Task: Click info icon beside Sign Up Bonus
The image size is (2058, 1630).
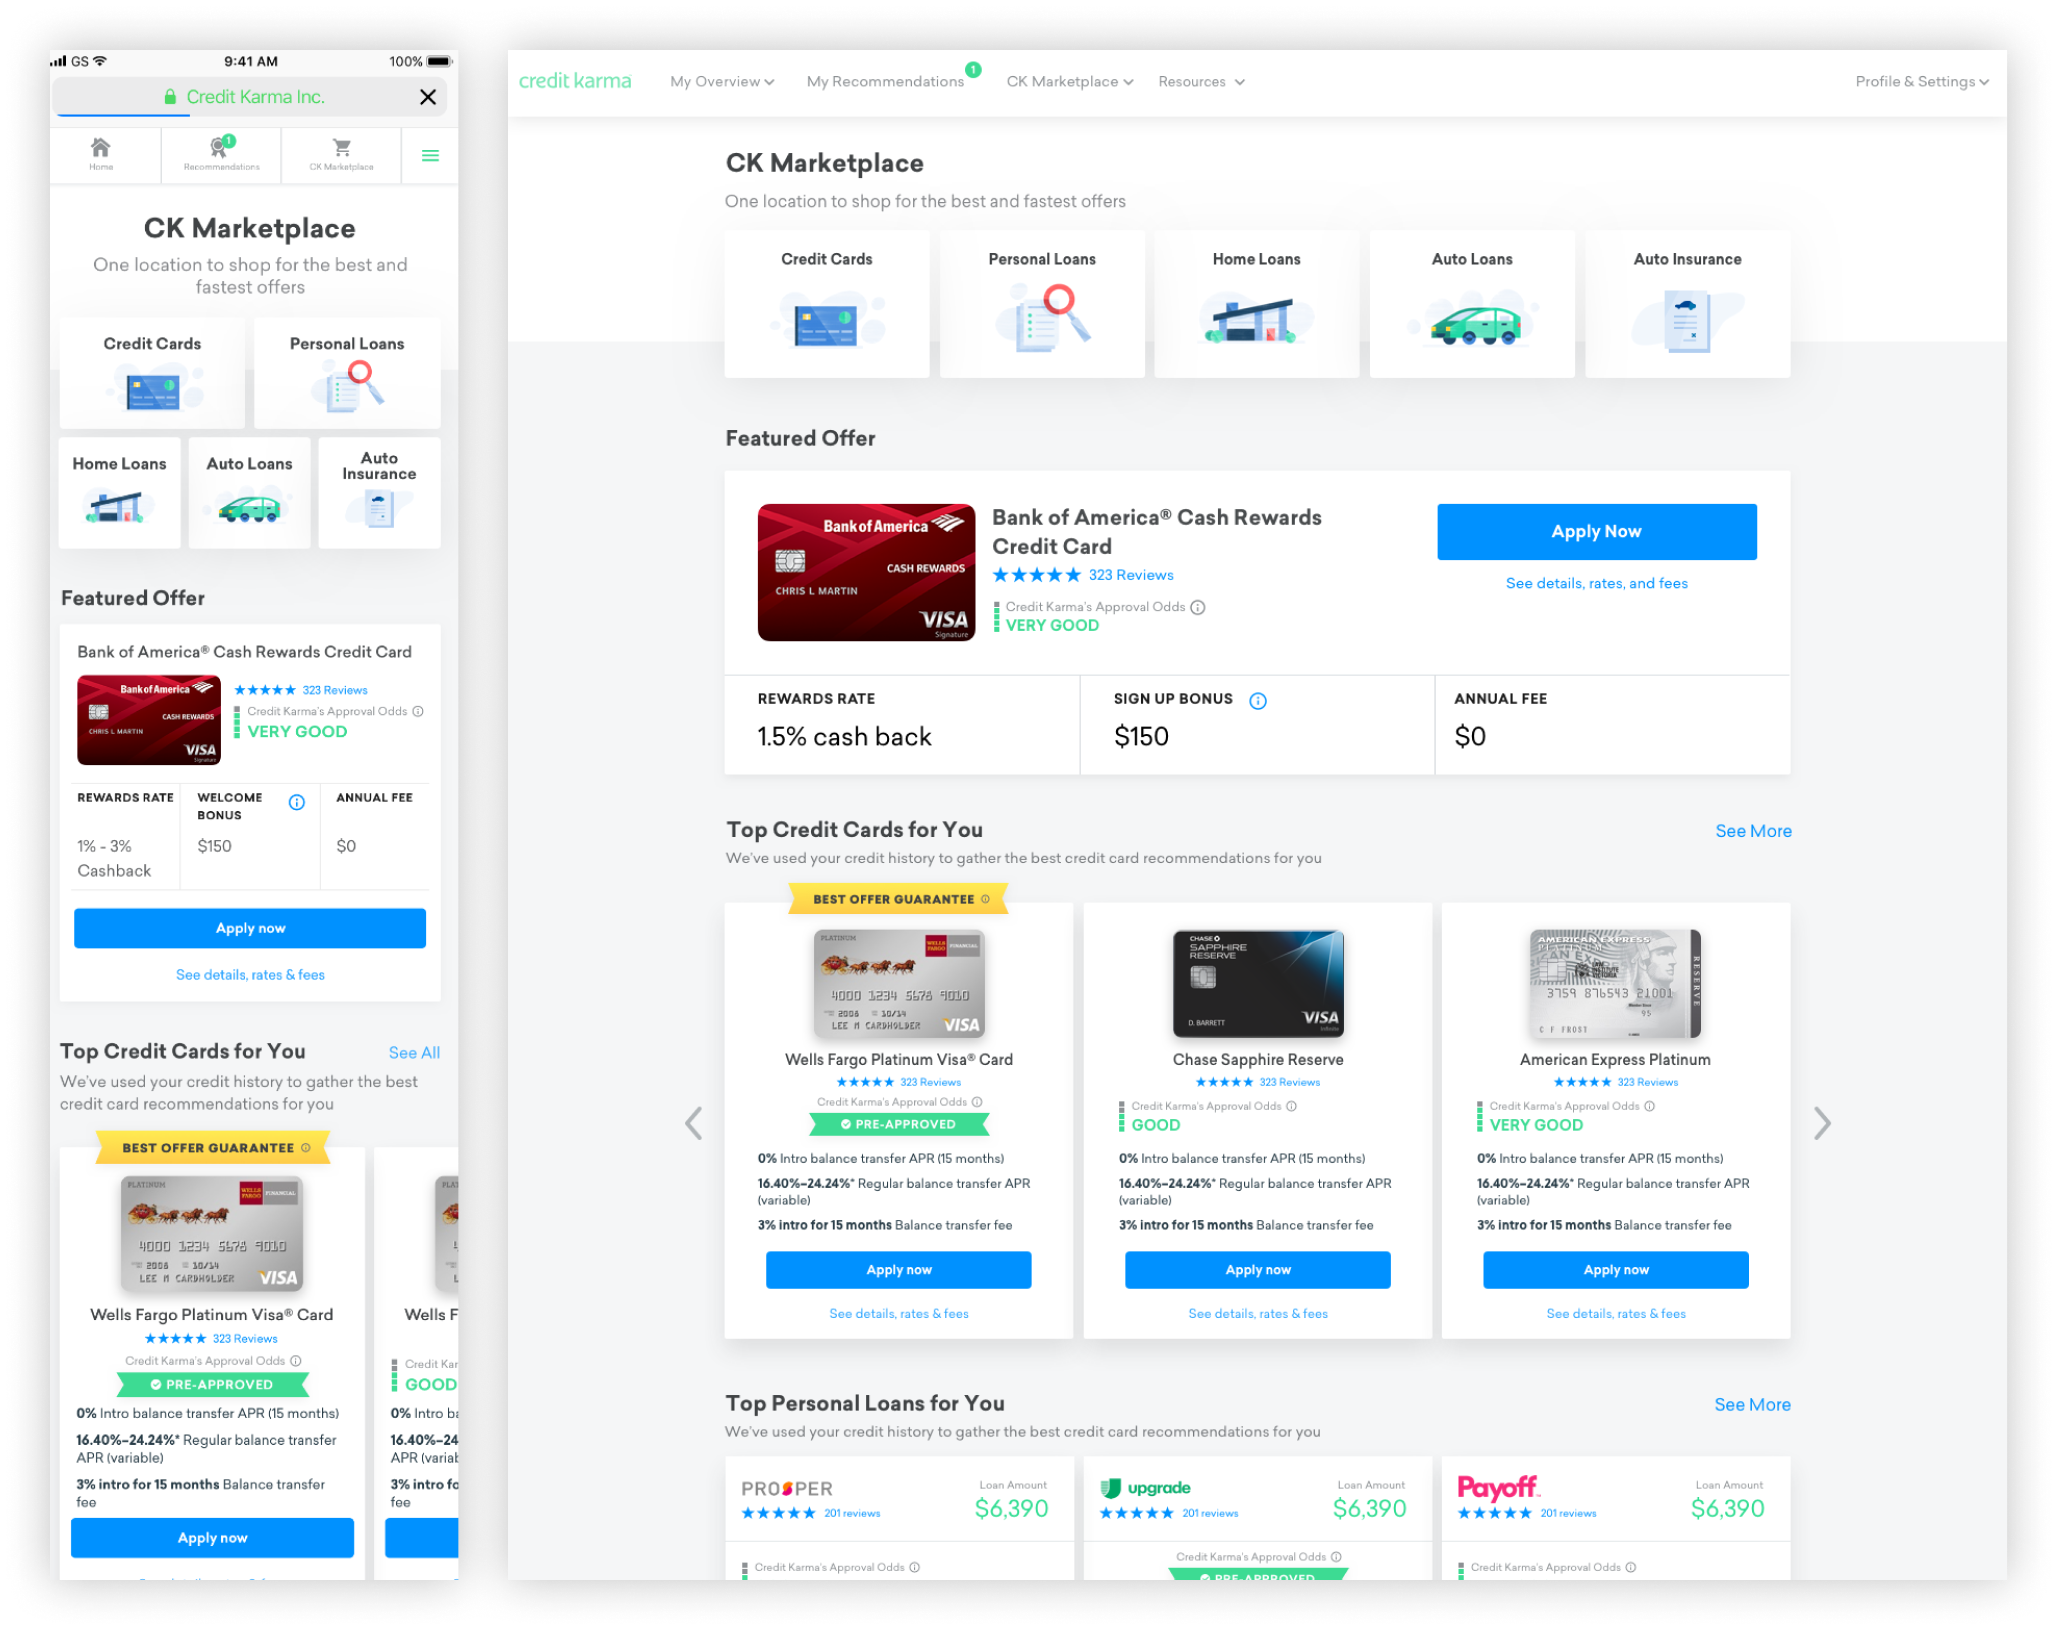Action: 1258,701
